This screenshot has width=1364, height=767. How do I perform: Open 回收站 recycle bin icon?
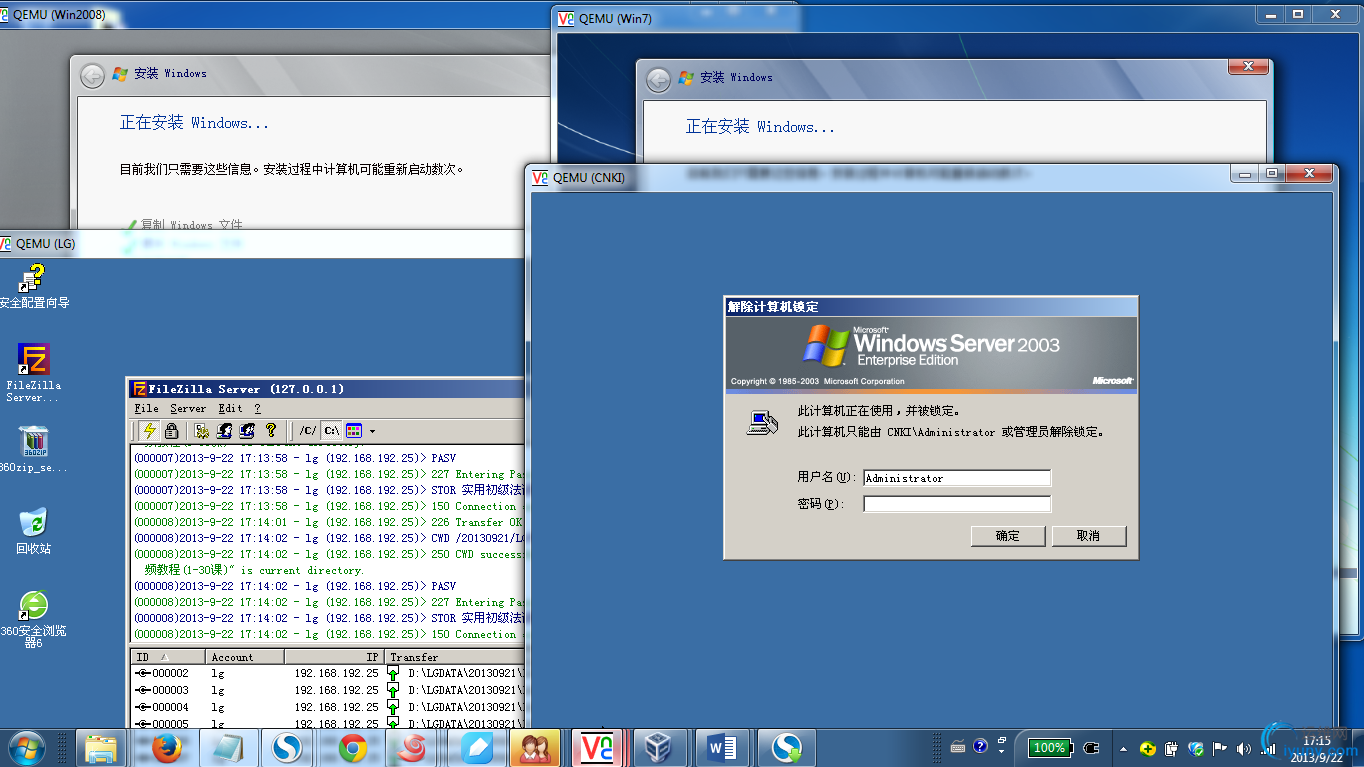[x=33, y=531]
